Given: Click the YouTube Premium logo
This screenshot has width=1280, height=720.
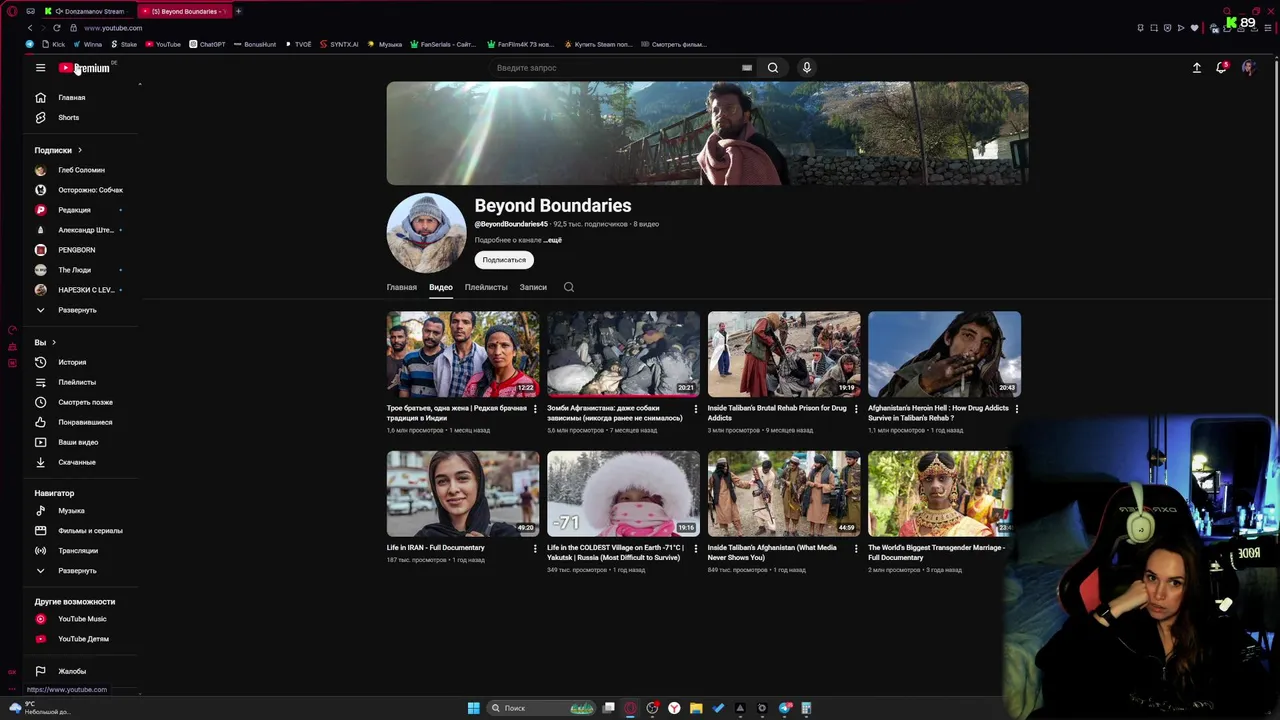Looking at the screenshot, I should click(x=84, y=68).
